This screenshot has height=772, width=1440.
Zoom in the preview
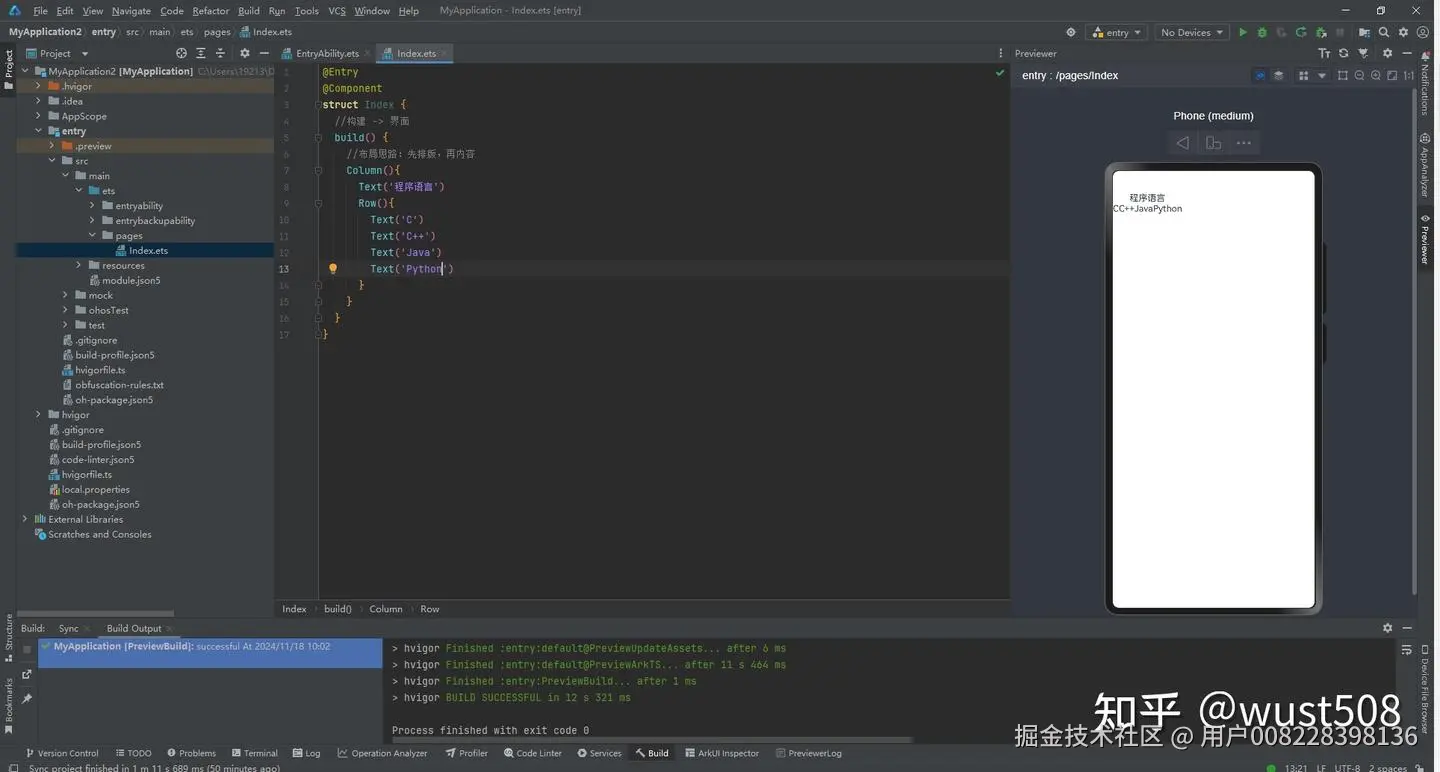(1376, 76)
